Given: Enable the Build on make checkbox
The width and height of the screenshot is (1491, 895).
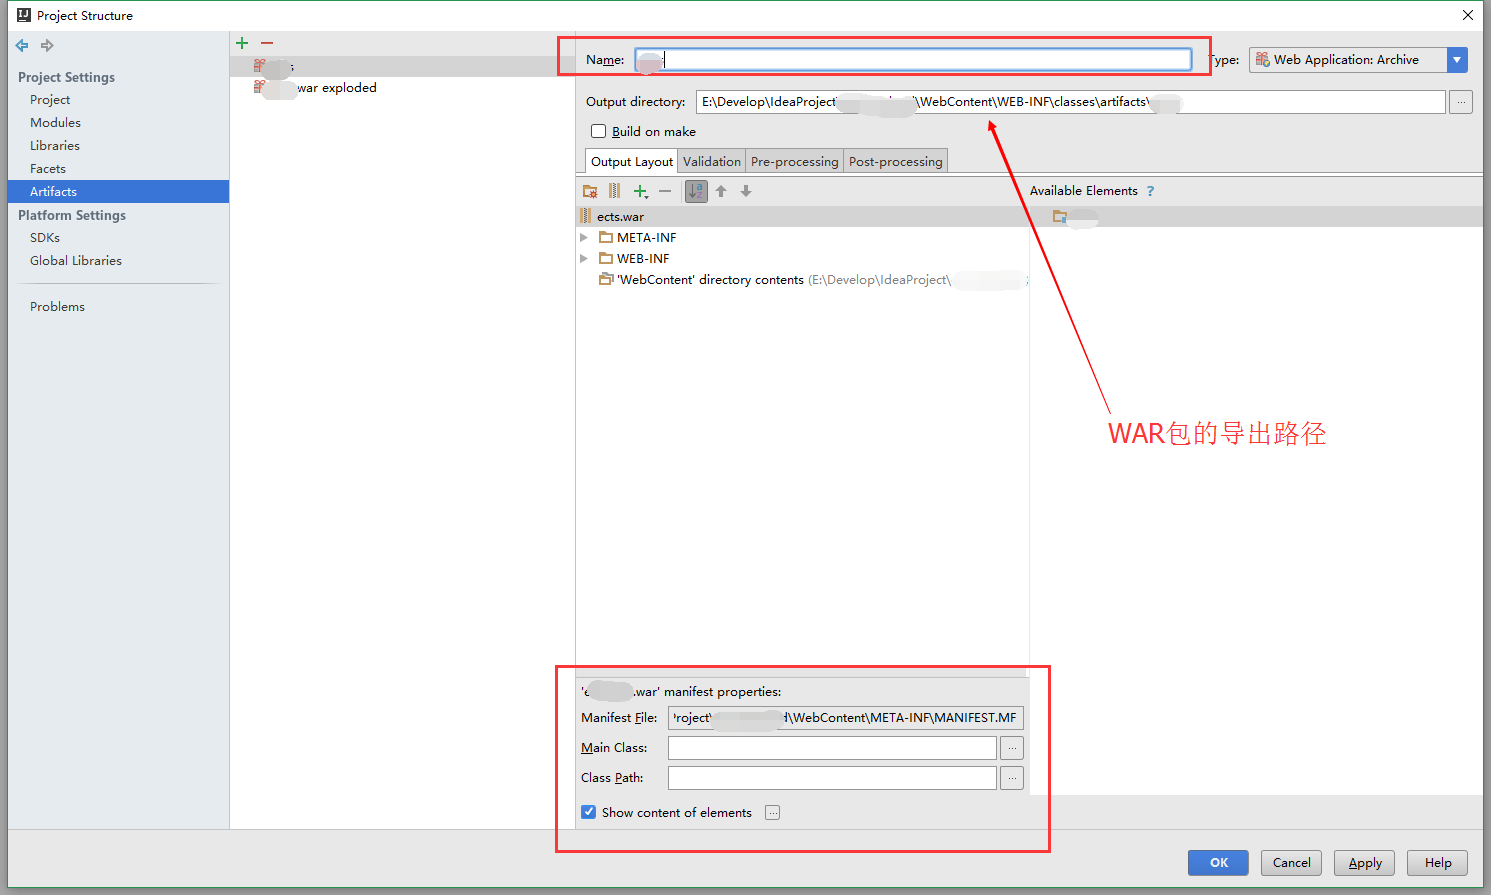Looking at the screenshot, I should coord(598,130).
